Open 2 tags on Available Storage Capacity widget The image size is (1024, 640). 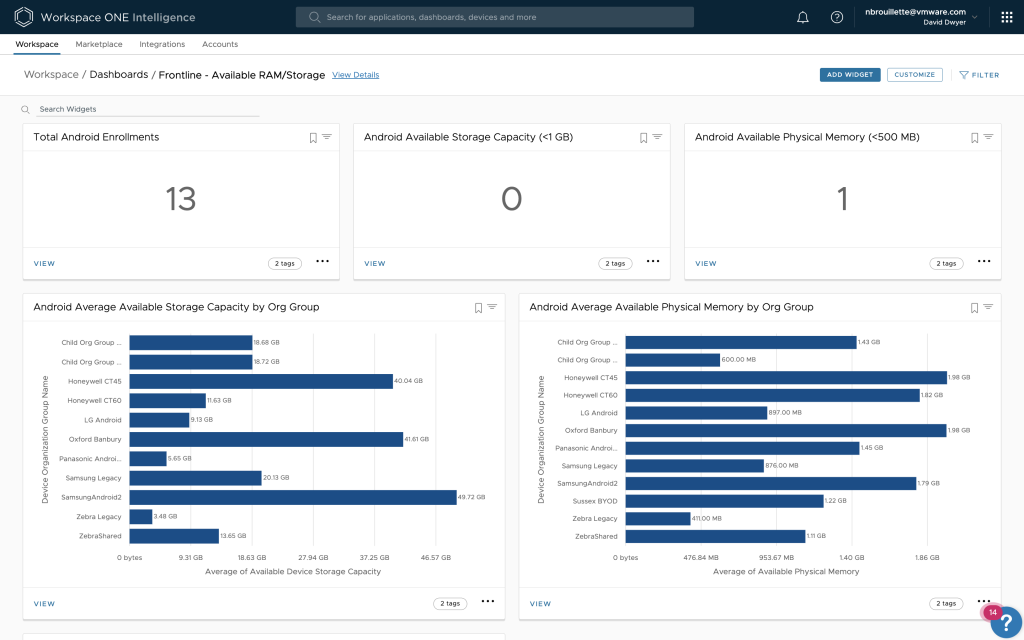pyautogui.click(x=615, y=264)
